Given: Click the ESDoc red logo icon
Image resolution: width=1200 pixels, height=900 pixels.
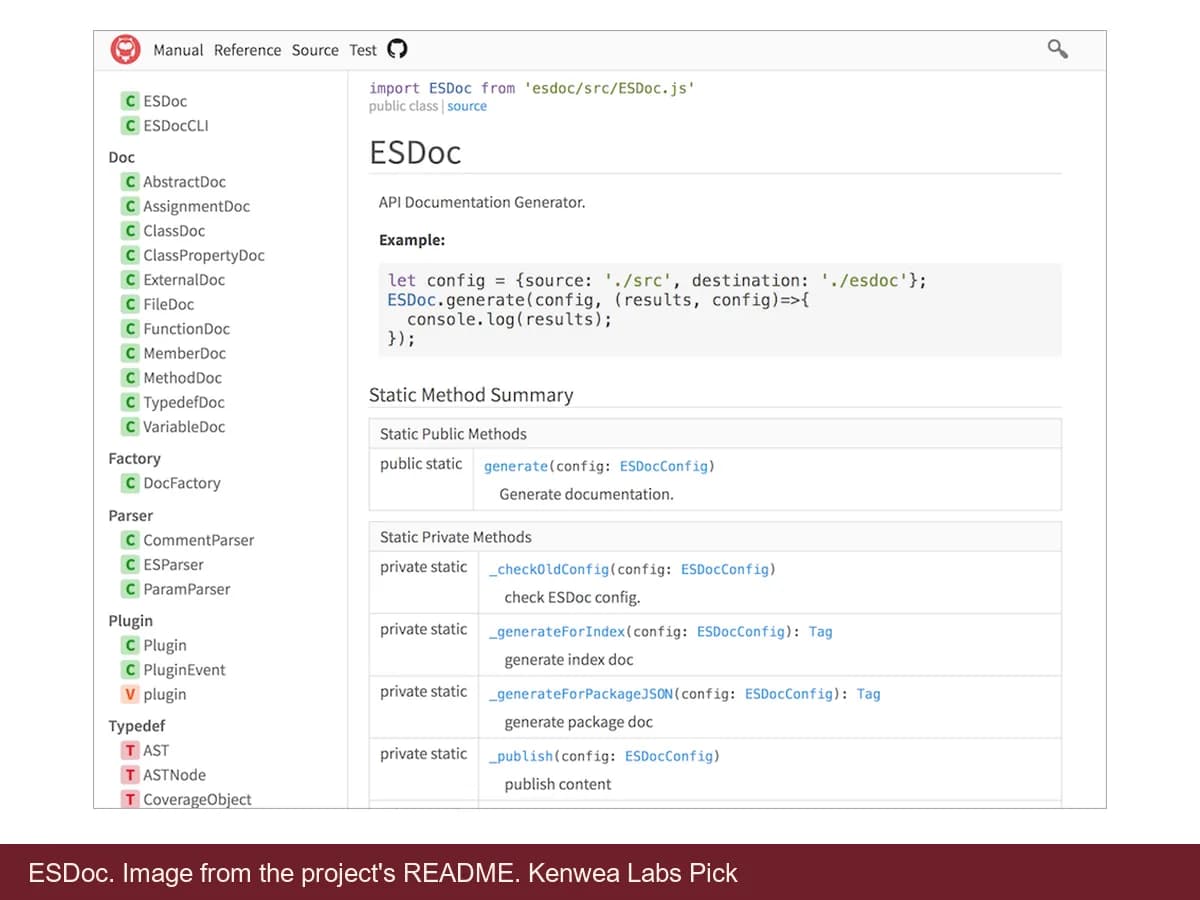Looking at the screenshot, I should 125,49.
